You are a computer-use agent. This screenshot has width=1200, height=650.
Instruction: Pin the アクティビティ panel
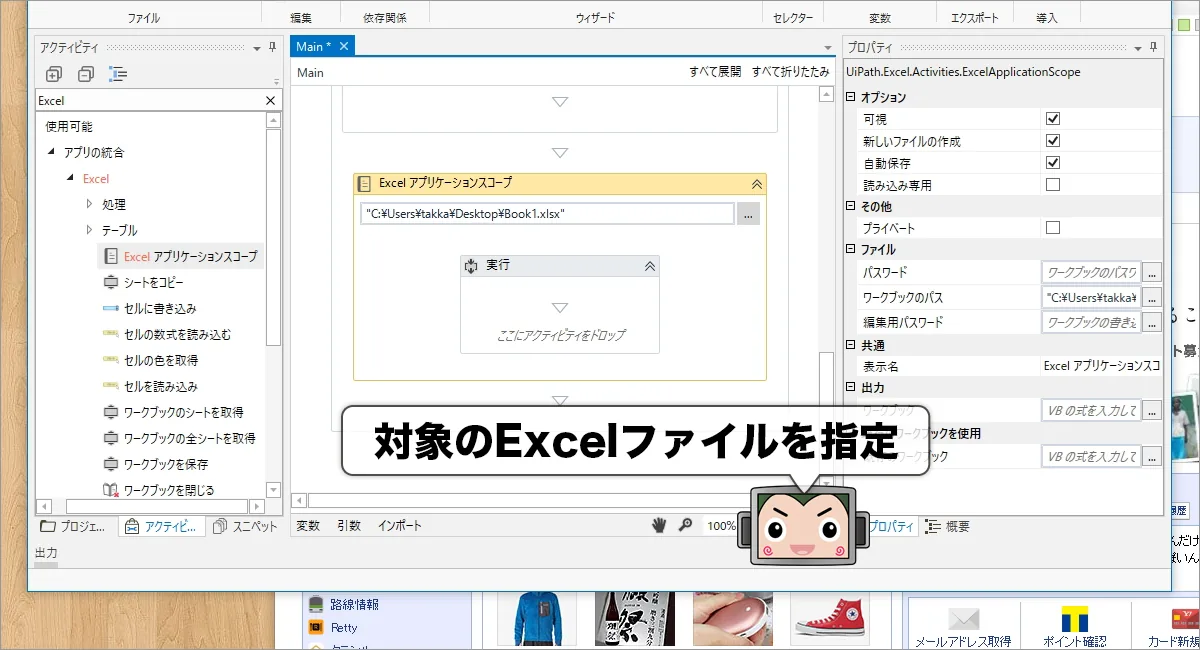(x=273, y=47)
